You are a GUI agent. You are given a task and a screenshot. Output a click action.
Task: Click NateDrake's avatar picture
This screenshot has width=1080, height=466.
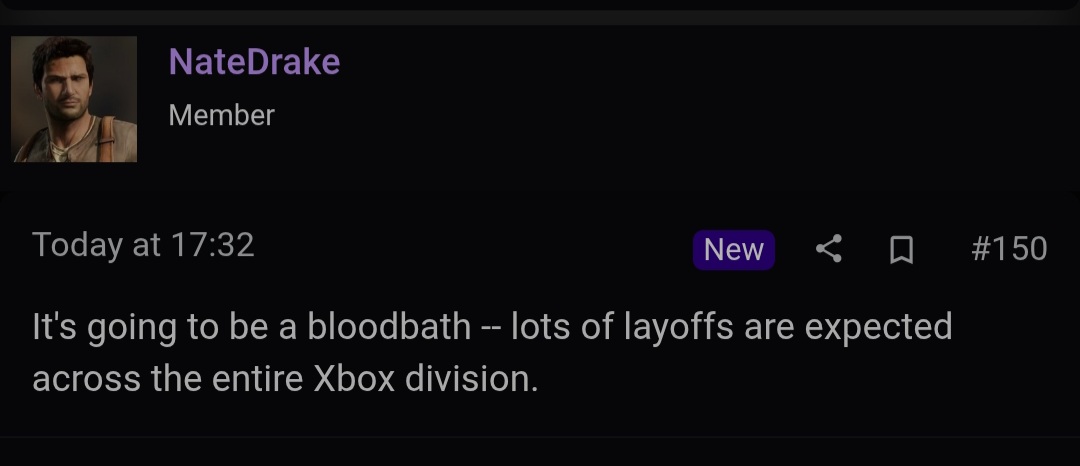click(74, 99)
